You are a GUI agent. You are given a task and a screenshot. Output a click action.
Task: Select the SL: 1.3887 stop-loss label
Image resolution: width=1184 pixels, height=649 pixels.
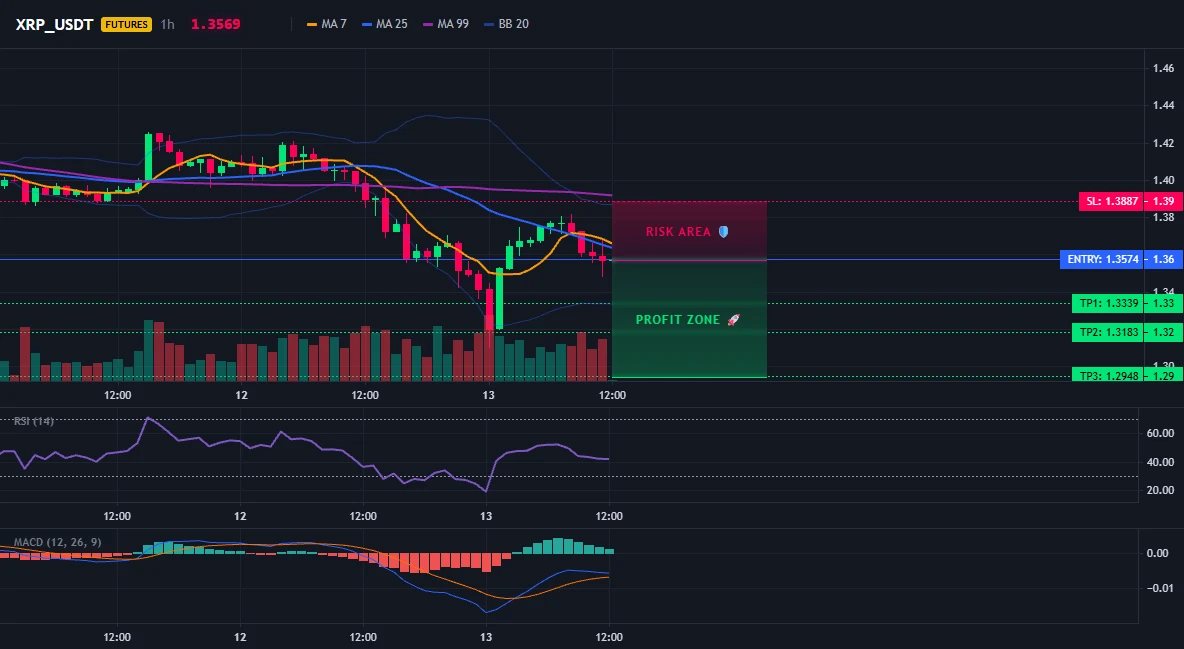tap(1110, 202)
